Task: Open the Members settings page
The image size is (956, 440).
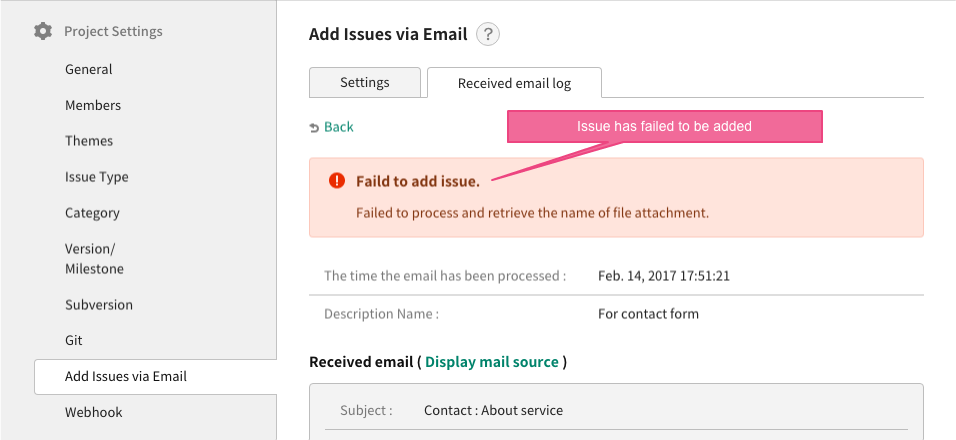Action: [x=93, y=105]
